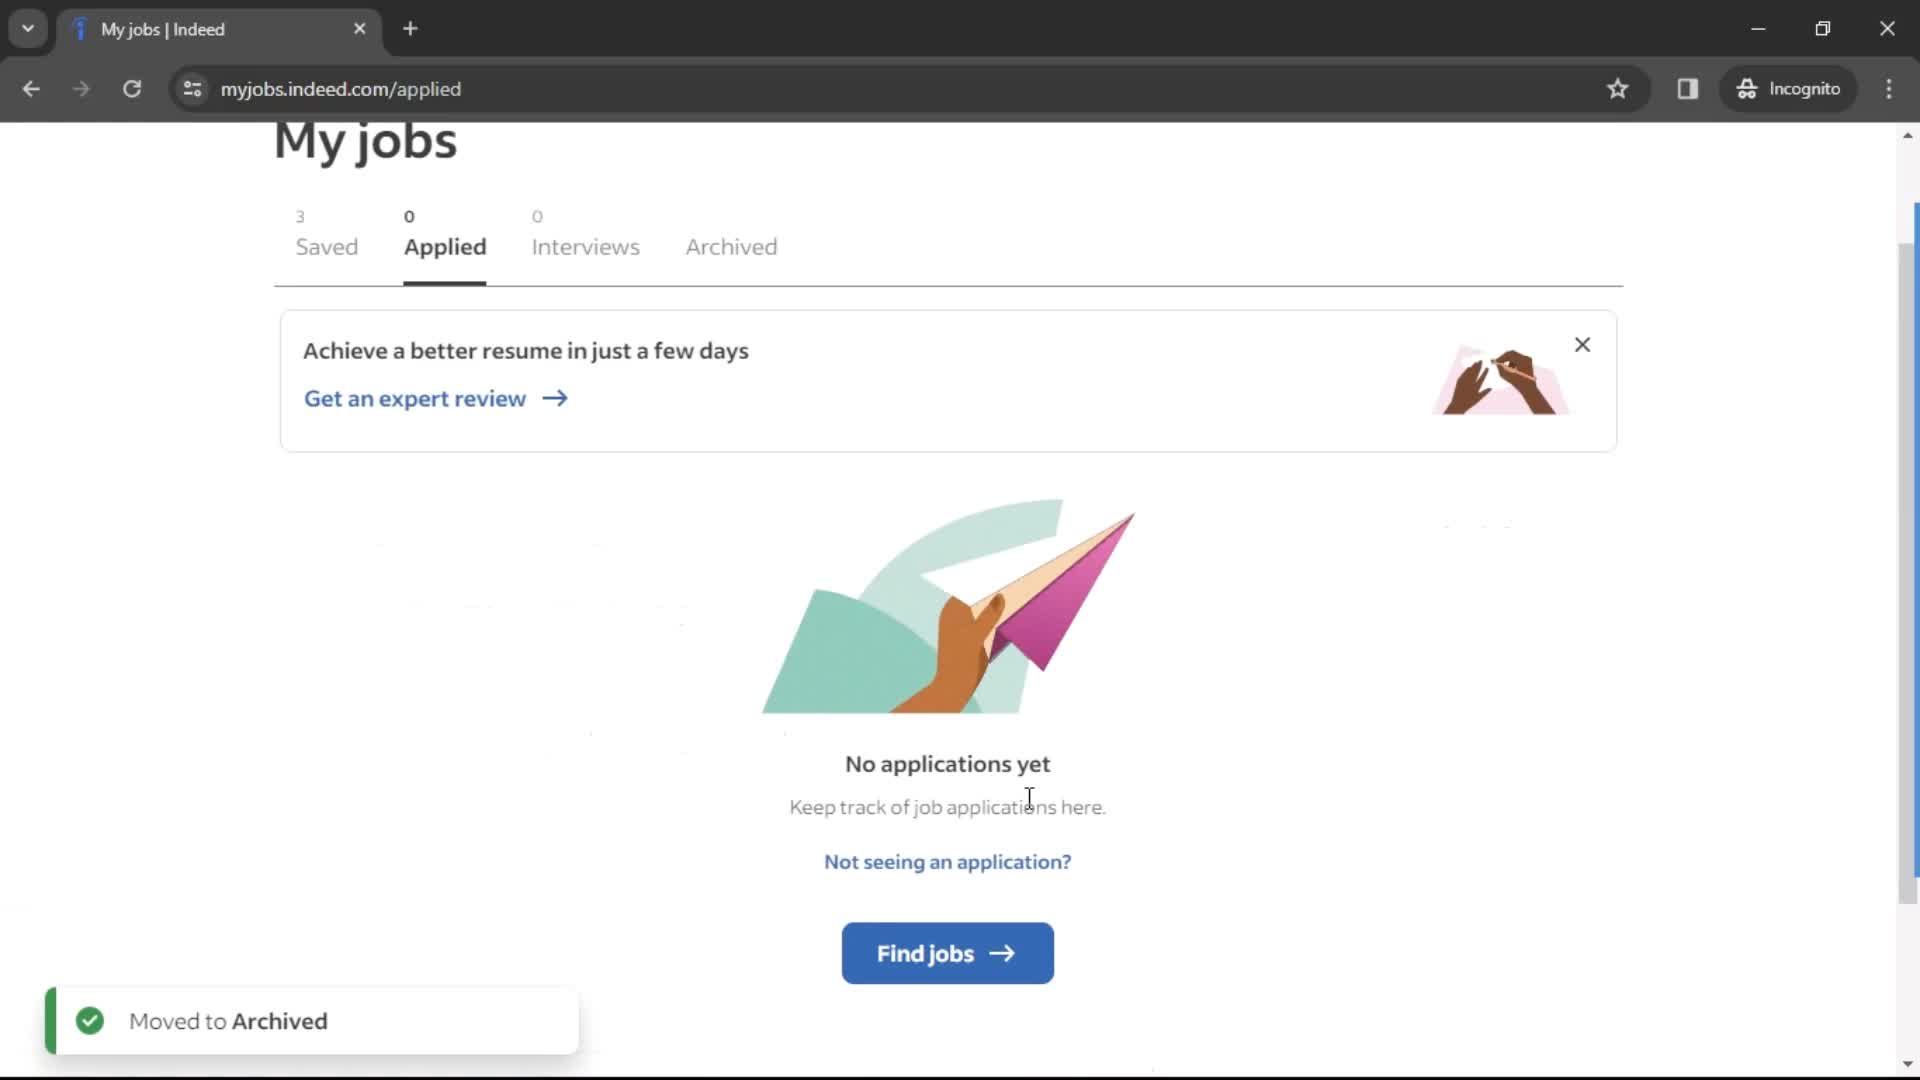
Task: Click the reload page icon
Action: 131,88
